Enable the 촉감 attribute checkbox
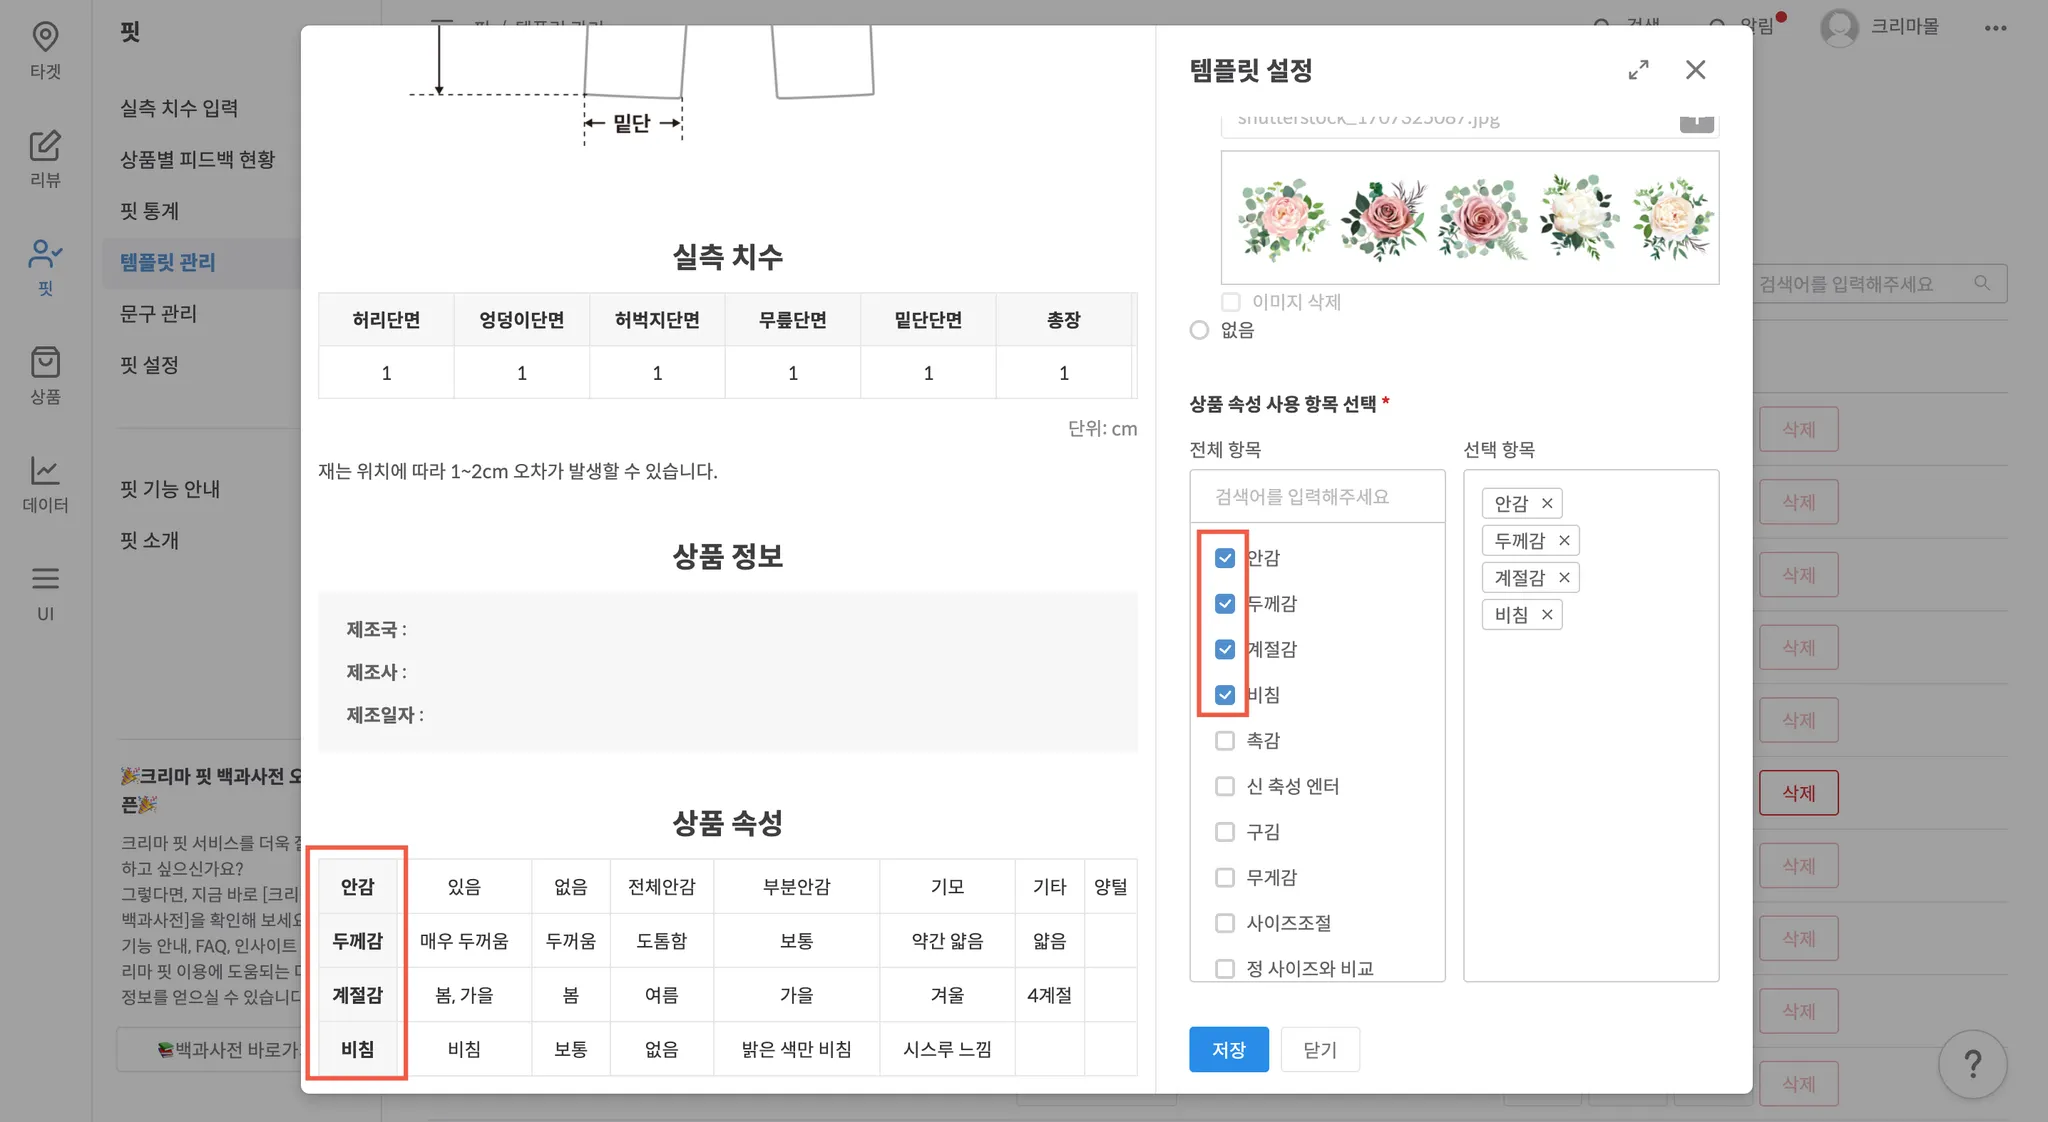This screenshot has width=2048, height=1122. pyautogui.click(x=1225, y=741)
